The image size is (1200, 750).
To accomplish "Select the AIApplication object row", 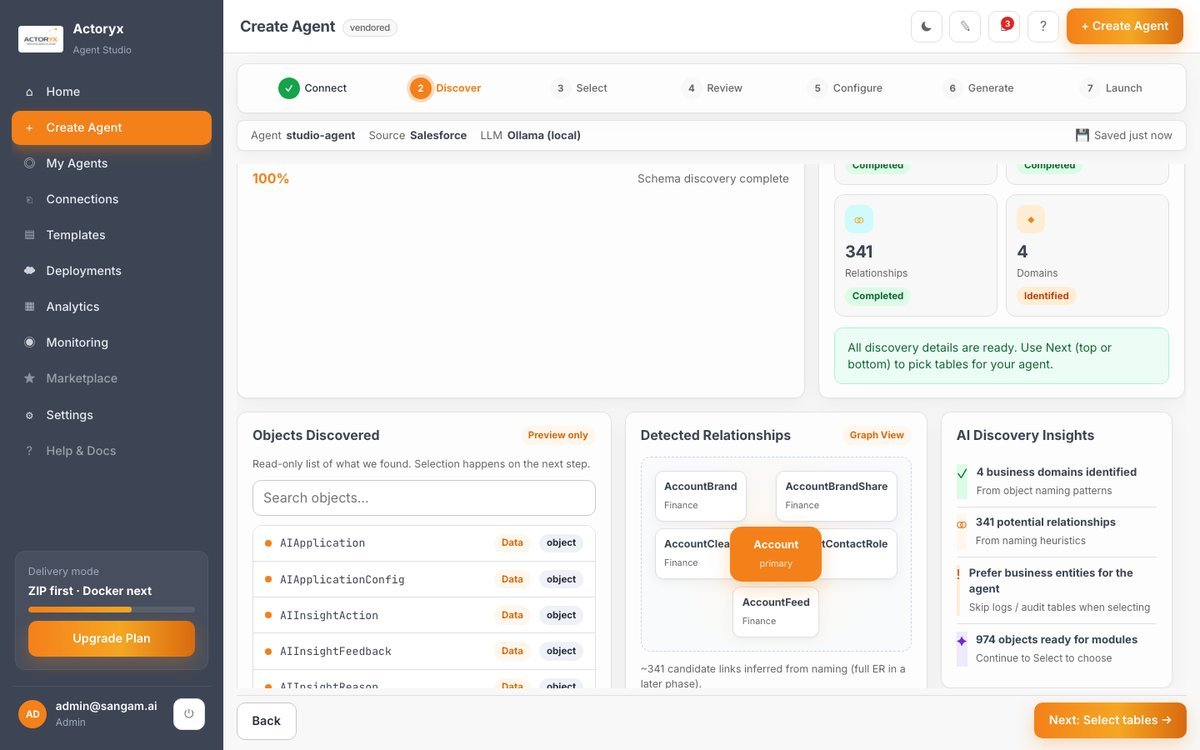I will tap(424, 543).
